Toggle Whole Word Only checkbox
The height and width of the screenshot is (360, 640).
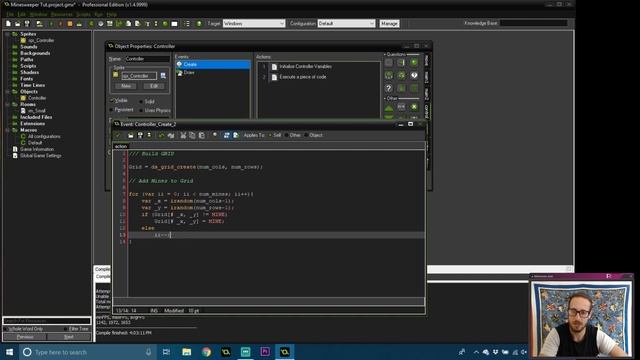click(x=6, y=329)
